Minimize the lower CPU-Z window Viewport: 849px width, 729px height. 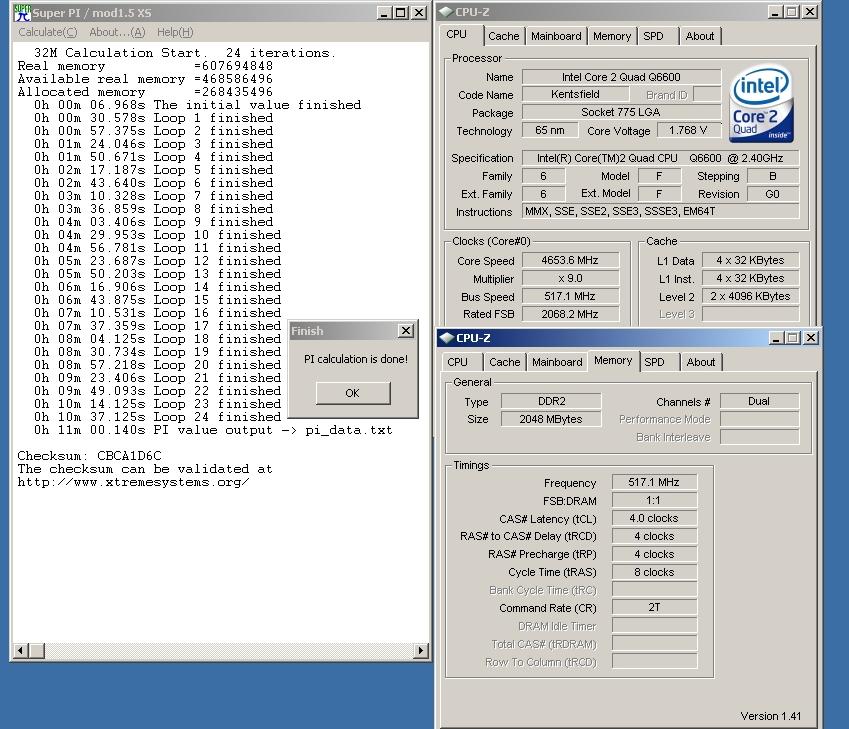tap(776, 338)
